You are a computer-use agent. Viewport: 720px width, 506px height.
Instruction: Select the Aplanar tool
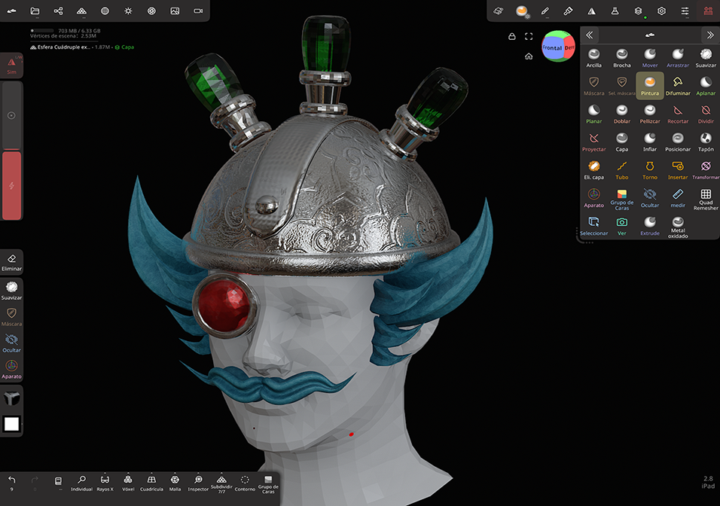[x=706, y=86]
